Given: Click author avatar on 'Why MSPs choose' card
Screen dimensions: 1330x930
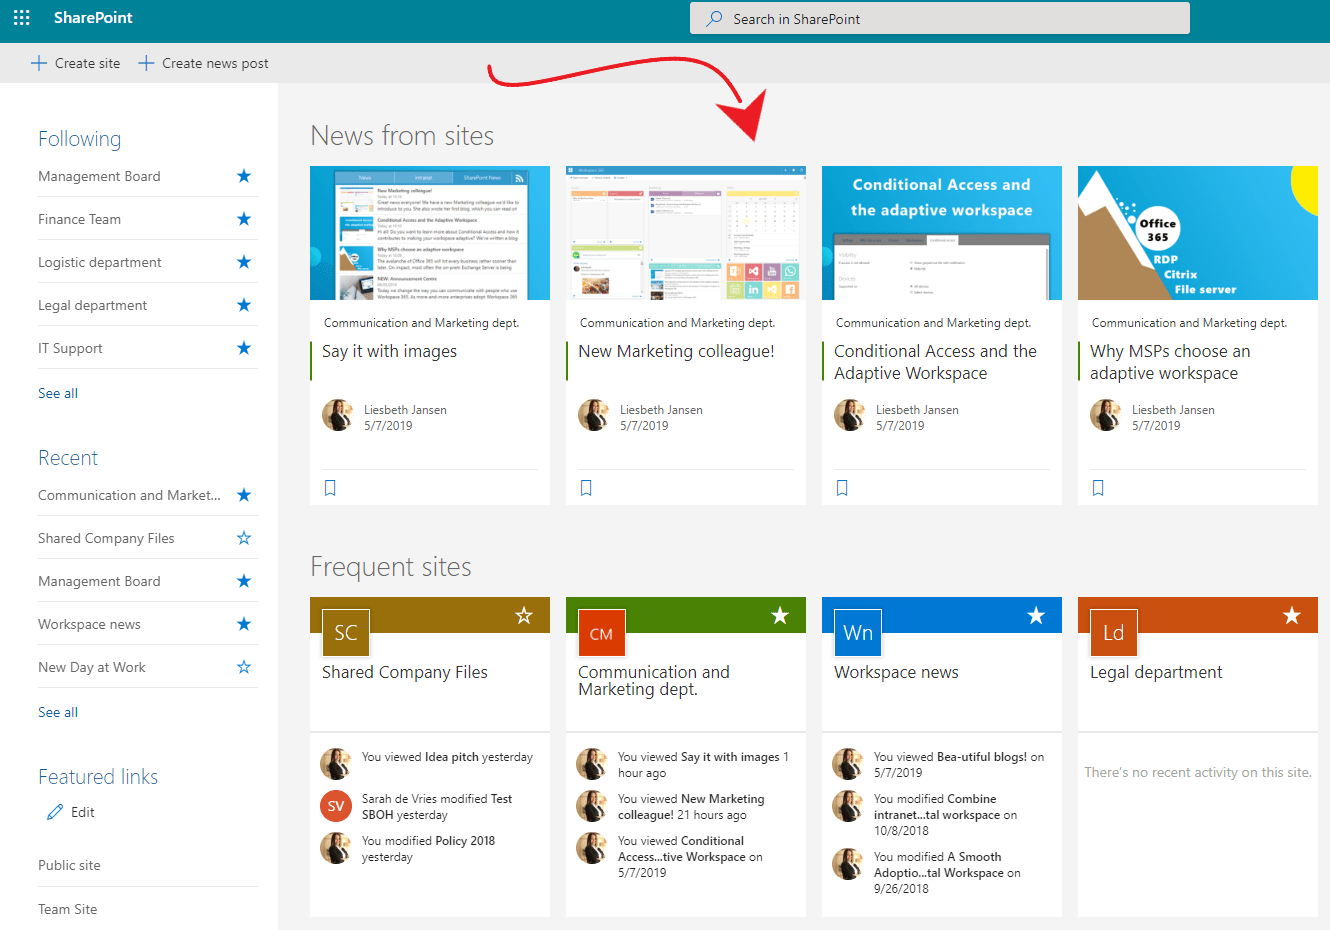Looking at the screenshot, I should tap(1106, 415).
